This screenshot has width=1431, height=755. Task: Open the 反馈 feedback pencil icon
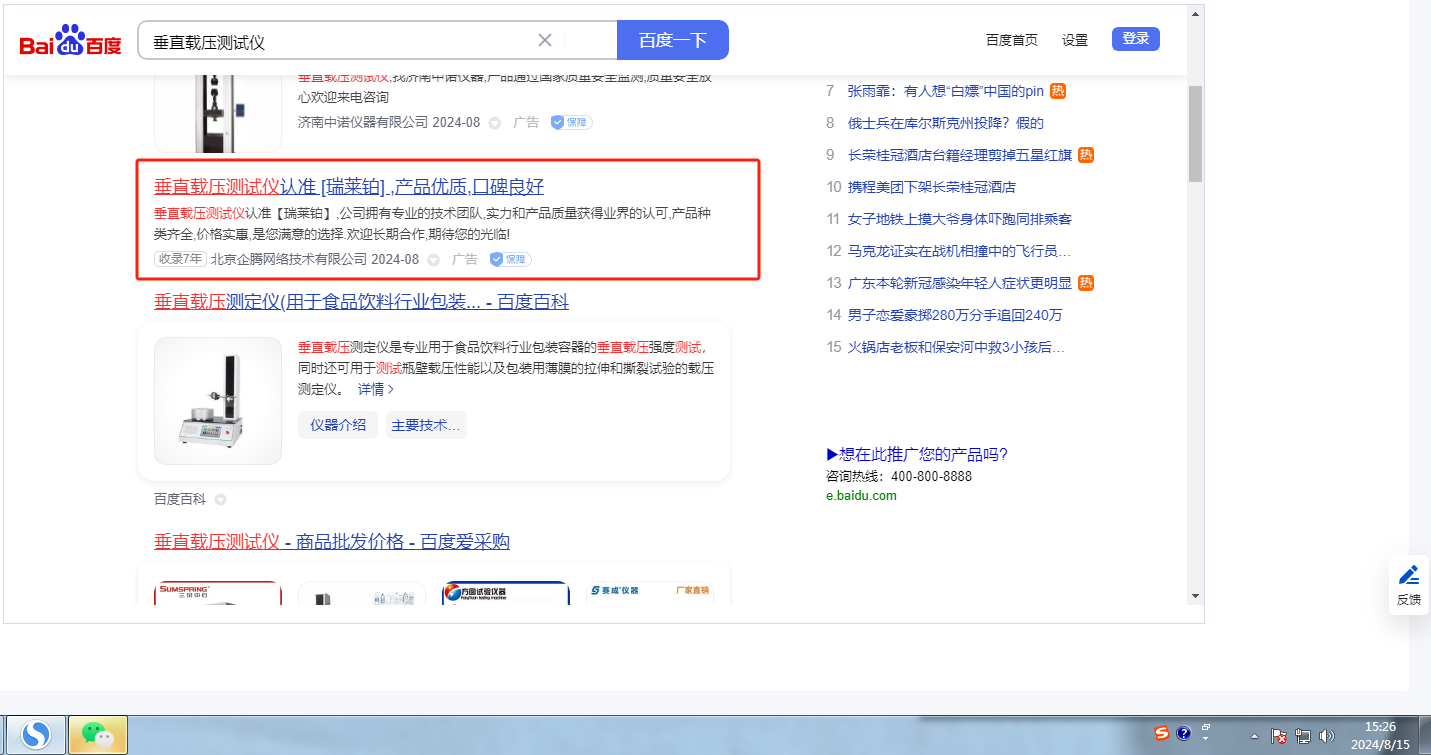tap(1409, 575)
